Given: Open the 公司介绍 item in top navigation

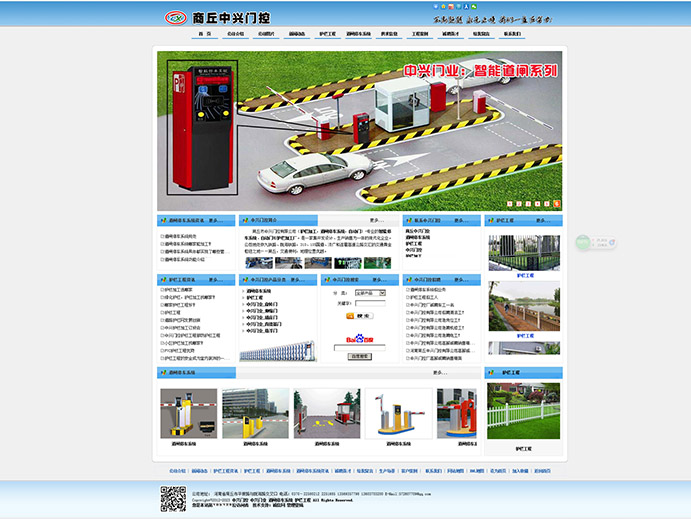Looking at the screenshot, I should (235, 34).
